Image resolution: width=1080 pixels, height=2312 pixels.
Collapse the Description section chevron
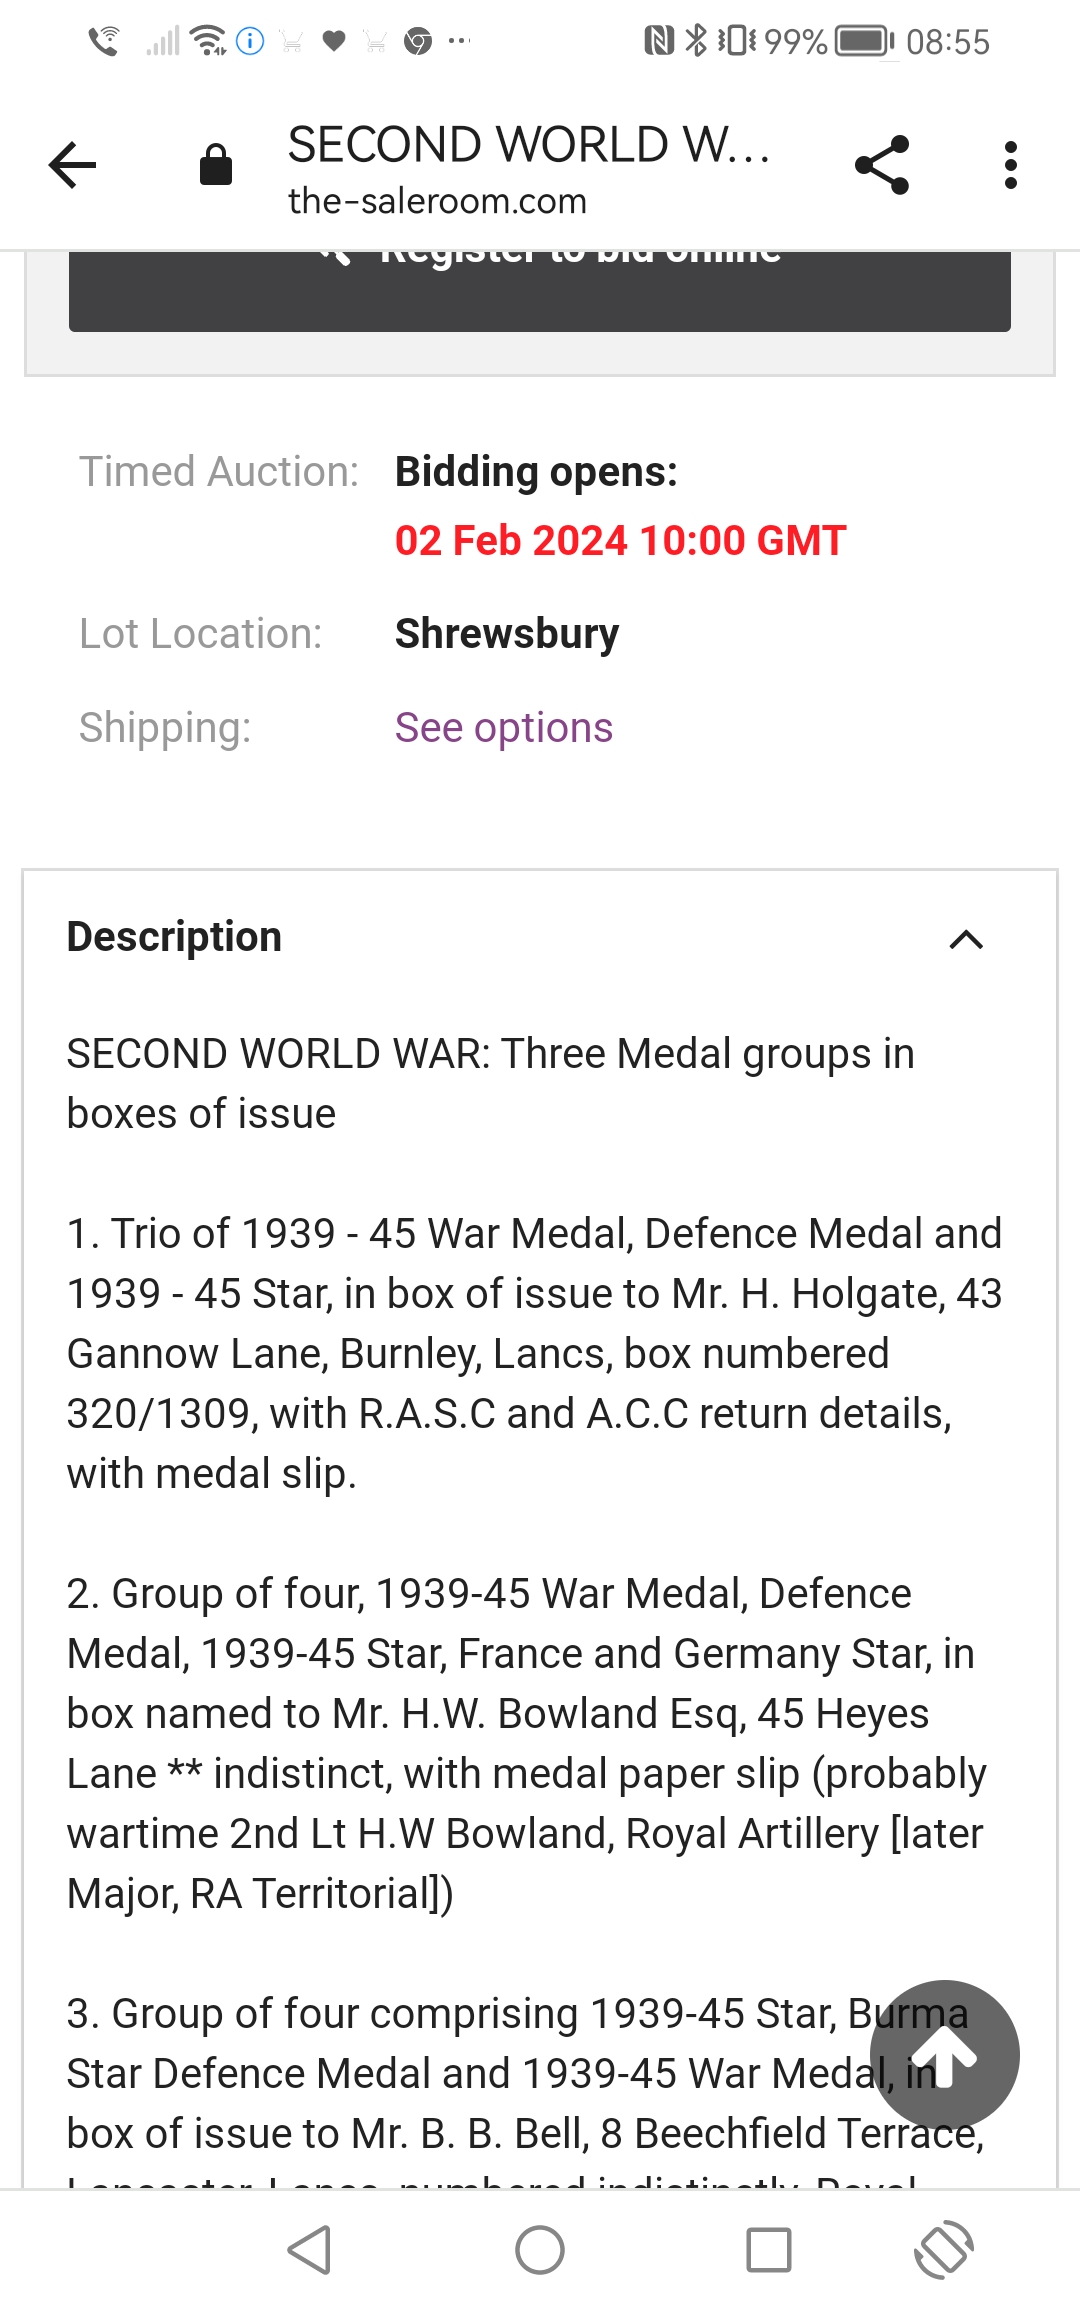(x=966, y=939)
